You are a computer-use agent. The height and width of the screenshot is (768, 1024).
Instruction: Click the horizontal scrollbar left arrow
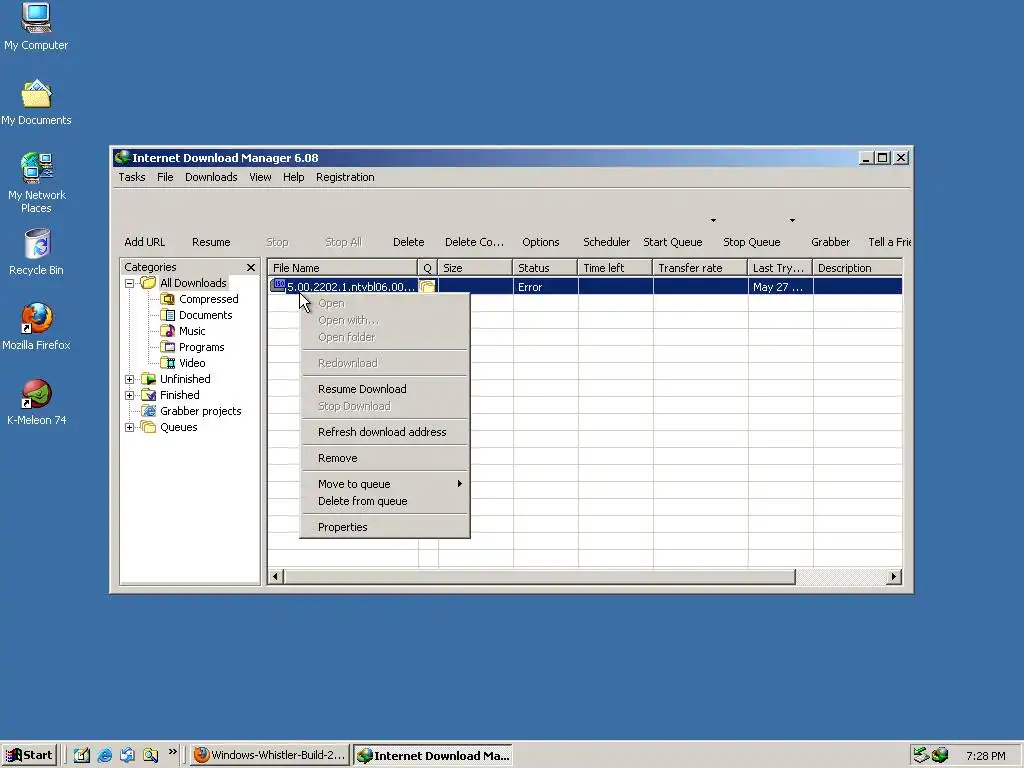coord(276,577)
